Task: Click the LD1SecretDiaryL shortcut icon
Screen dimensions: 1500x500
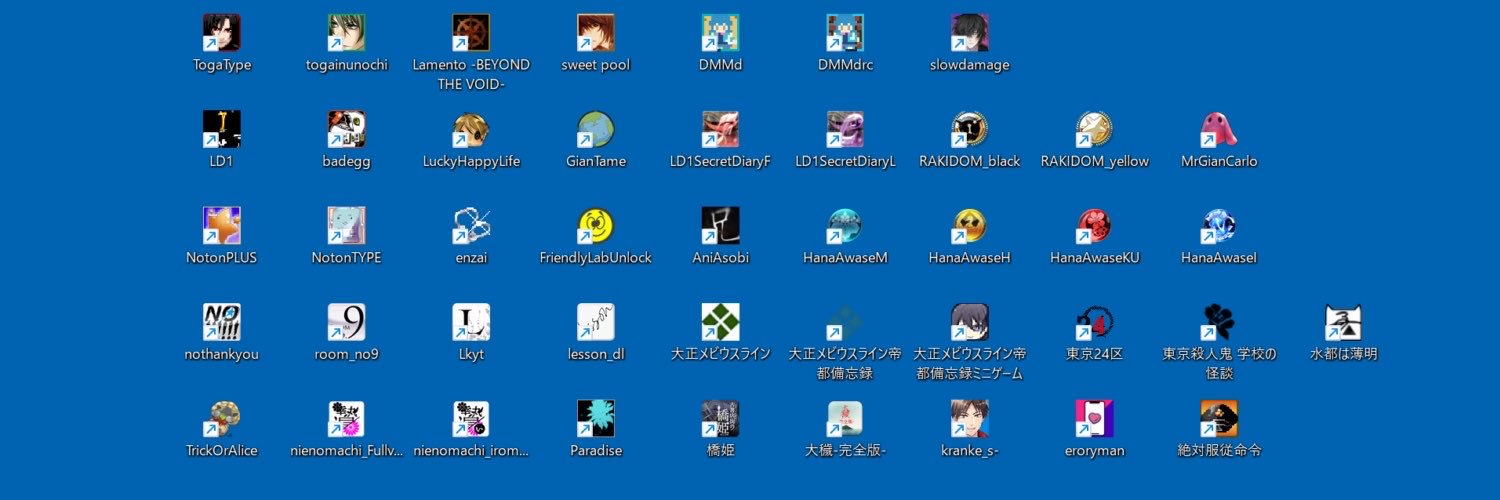Action: (845, 129)
